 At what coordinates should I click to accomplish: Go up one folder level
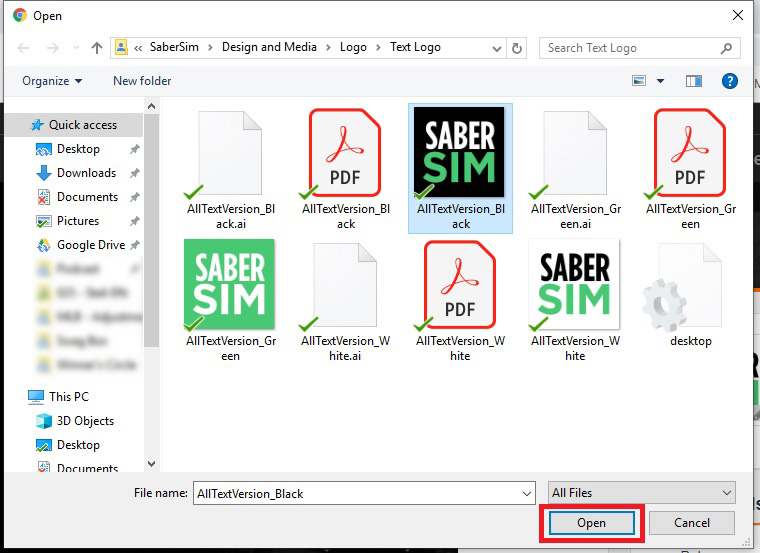pyautogui.click(x=97, y=47)
